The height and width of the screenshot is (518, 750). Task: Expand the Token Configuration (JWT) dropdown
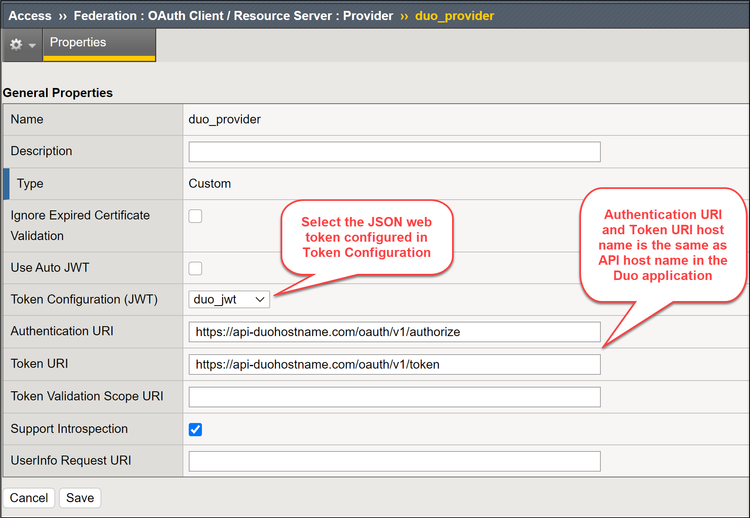[x=229, y=299]
